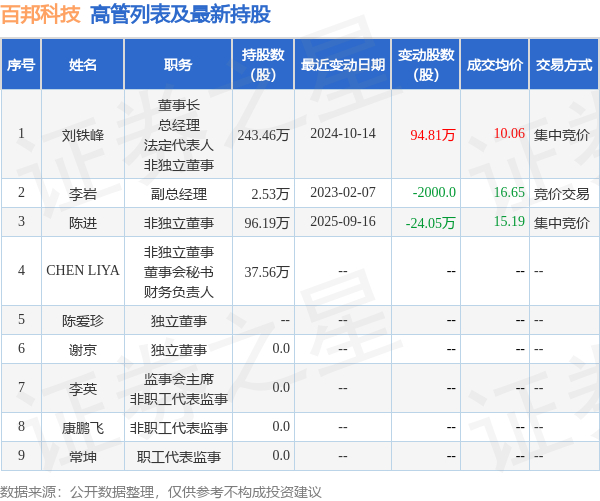Click the name 常坤

pyautogui.click(x=83, y=457)
